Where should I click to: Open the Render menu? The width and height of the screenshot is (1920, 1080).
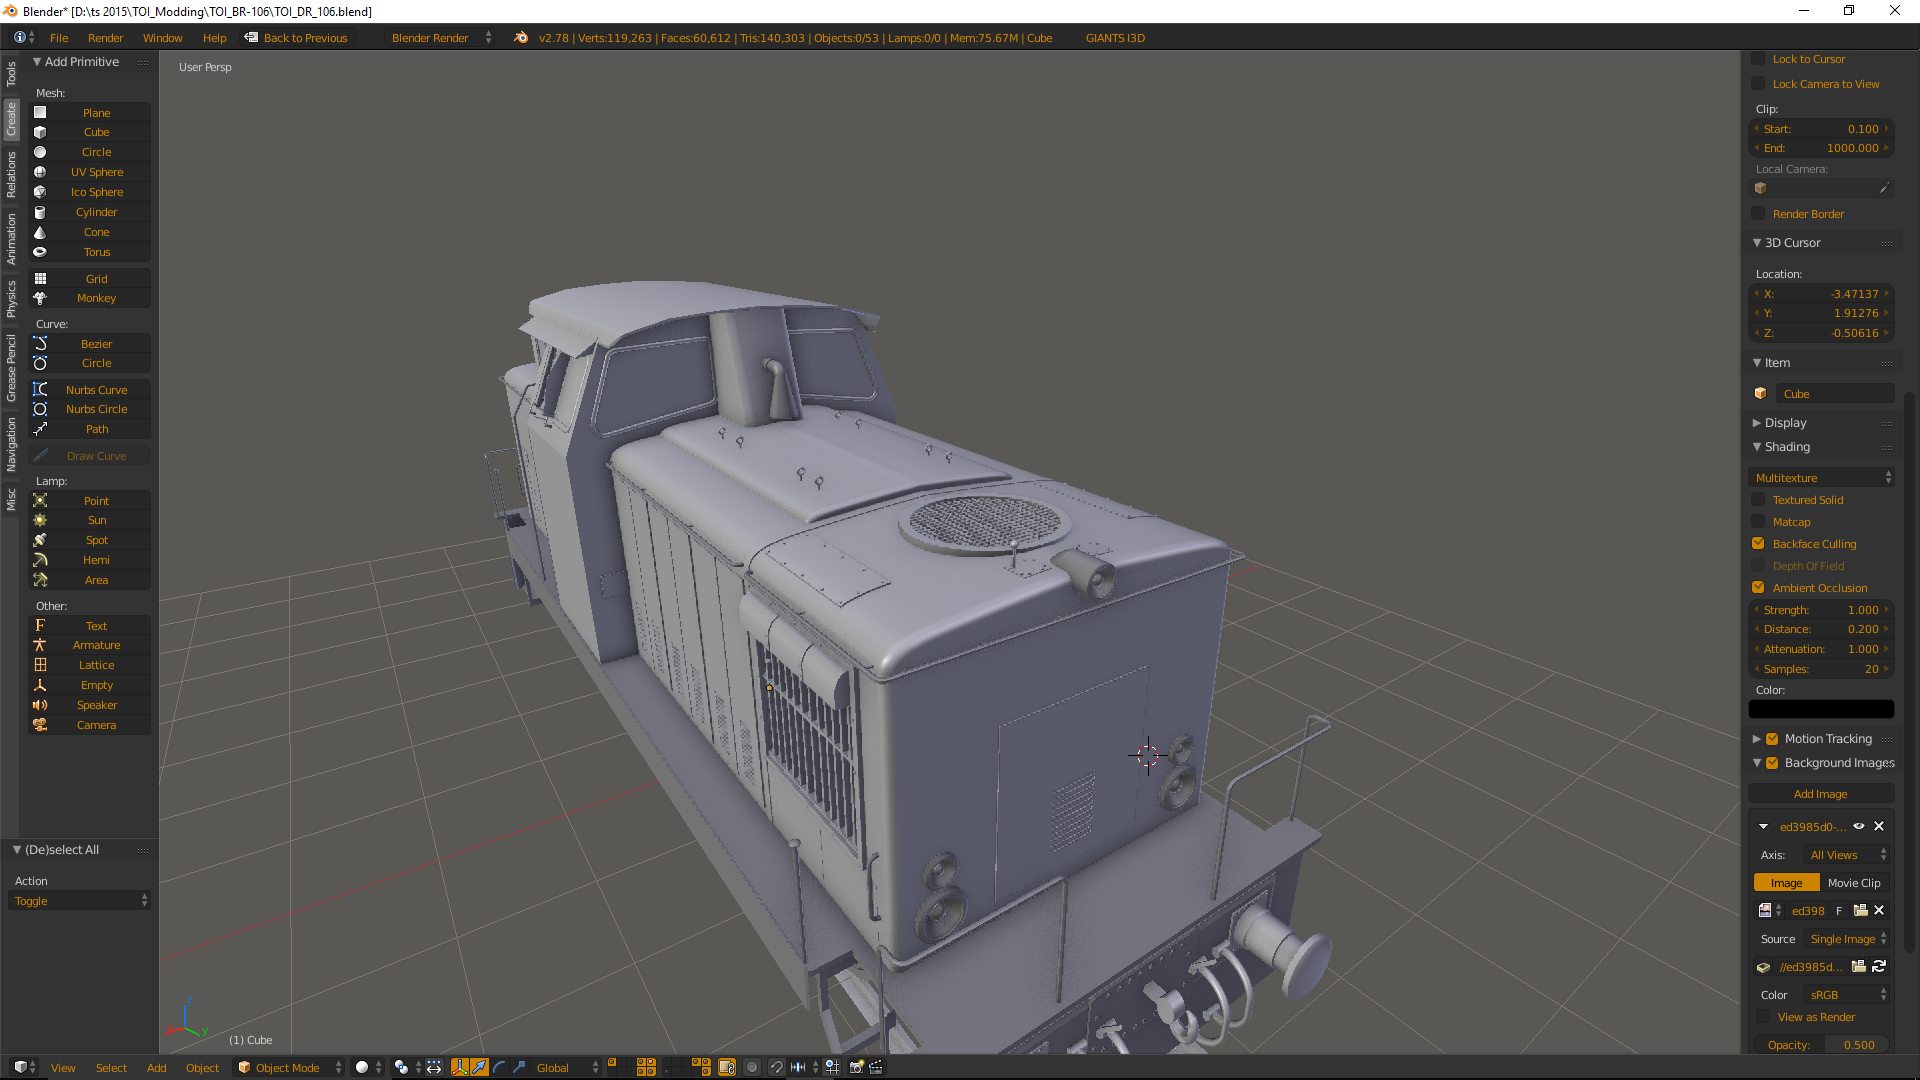(x=105, y=38)
